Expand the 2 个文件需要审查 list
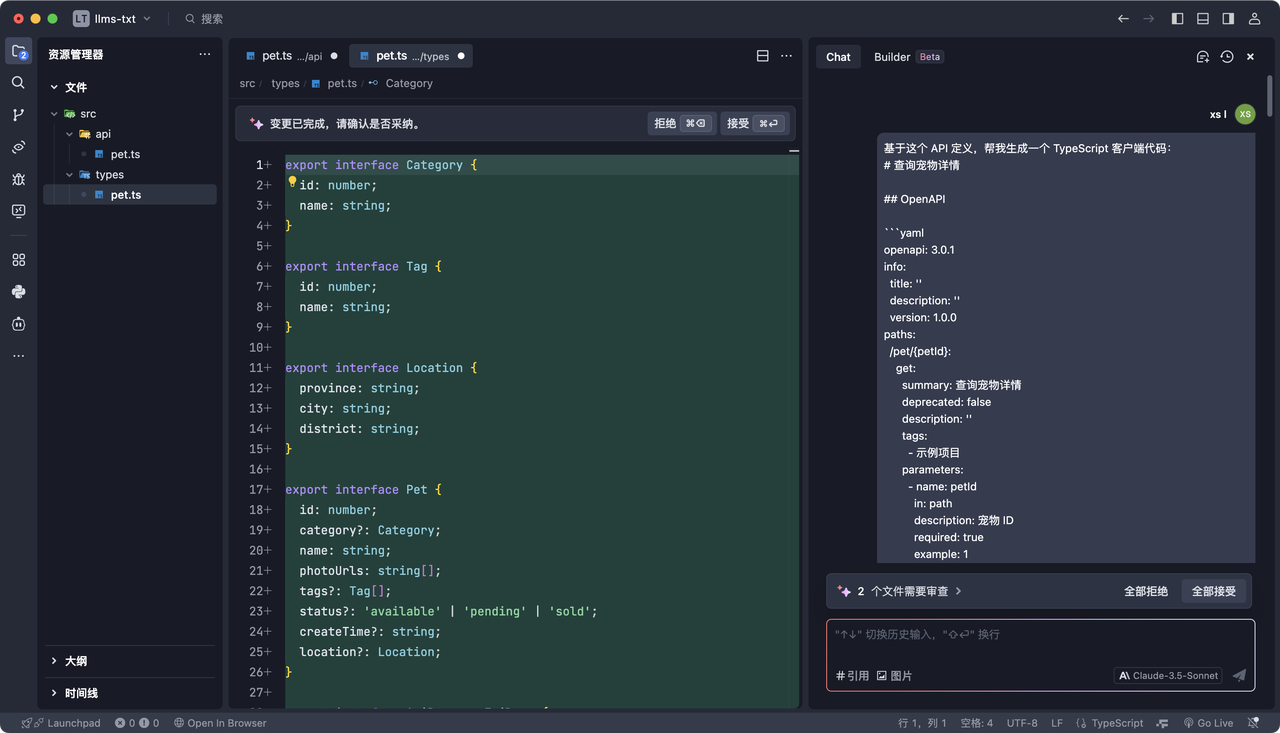Screen dimensions: 1280x733 tap(899, 591)
